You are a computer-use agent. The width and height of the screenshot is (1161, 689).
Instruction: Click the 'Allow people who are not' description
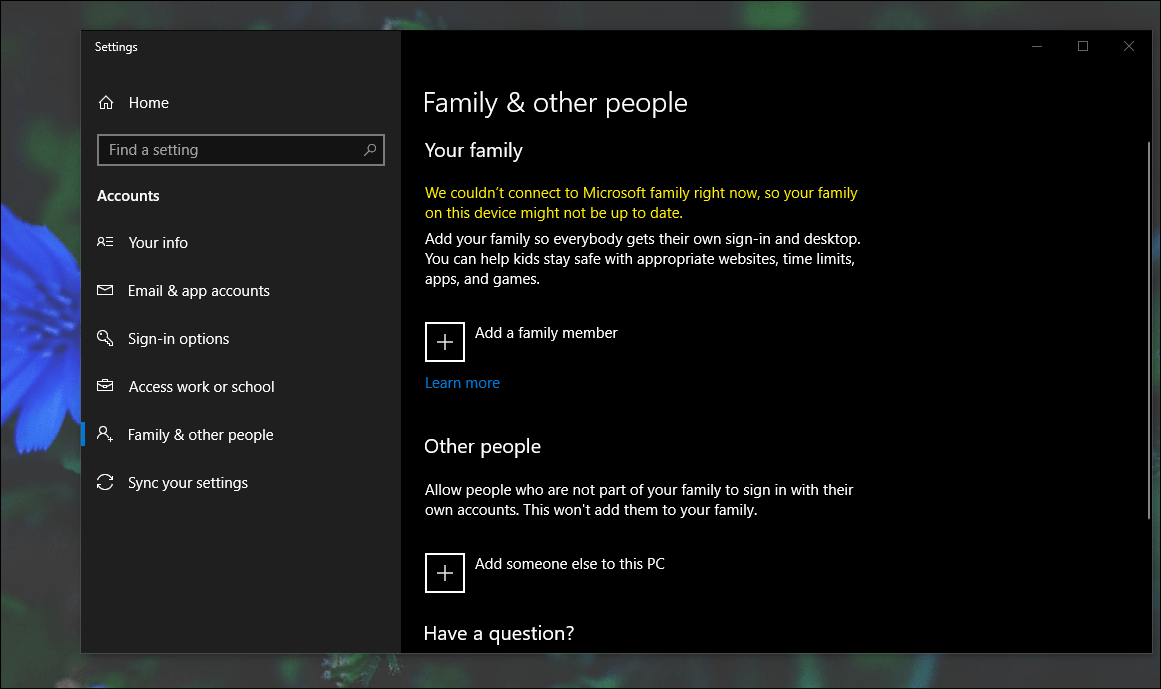pyautogui.click(x=639, y=500)
